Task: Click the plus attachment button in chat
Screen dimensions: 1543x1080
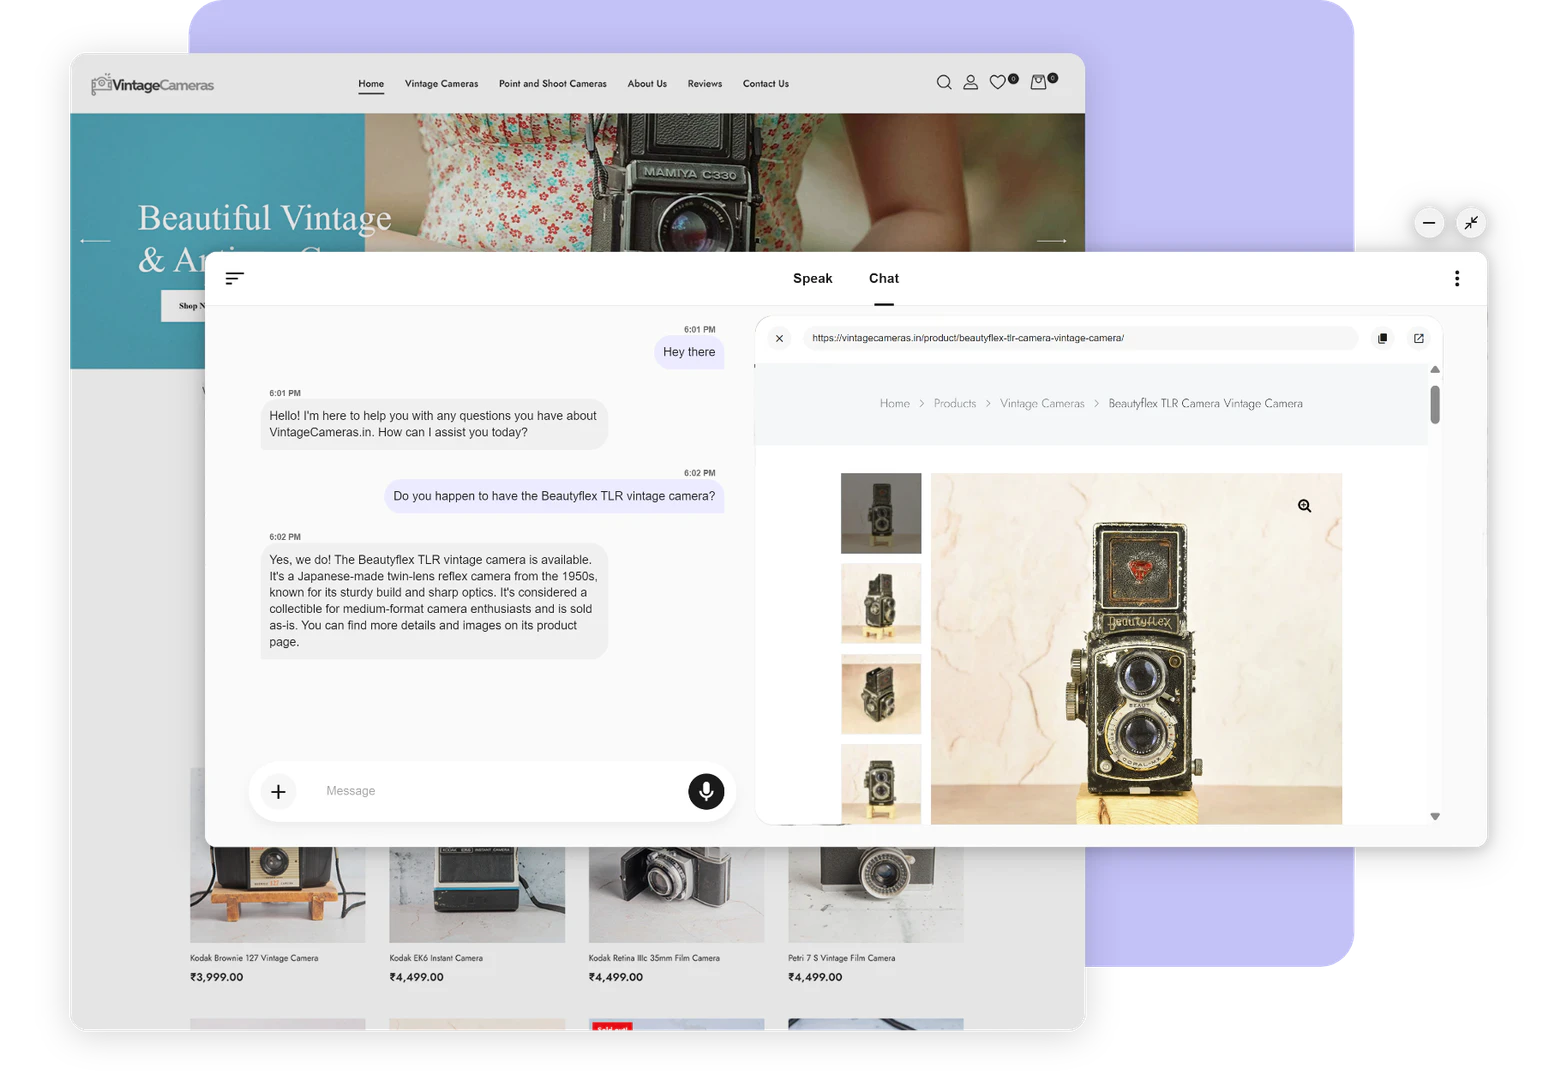Action: click(278, 792)
